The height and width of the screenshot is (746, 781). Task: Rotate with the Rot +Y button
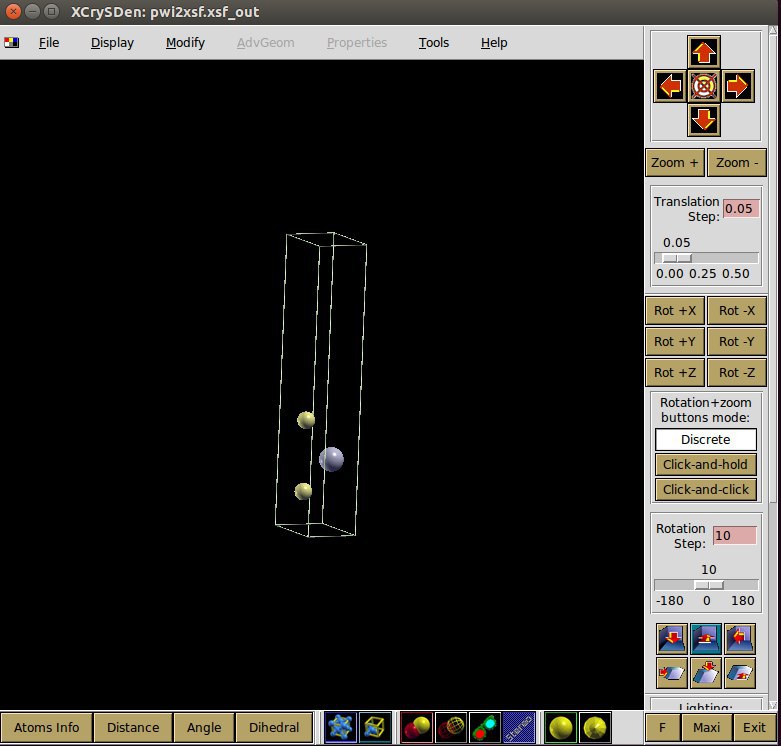[x=674, y=342]
